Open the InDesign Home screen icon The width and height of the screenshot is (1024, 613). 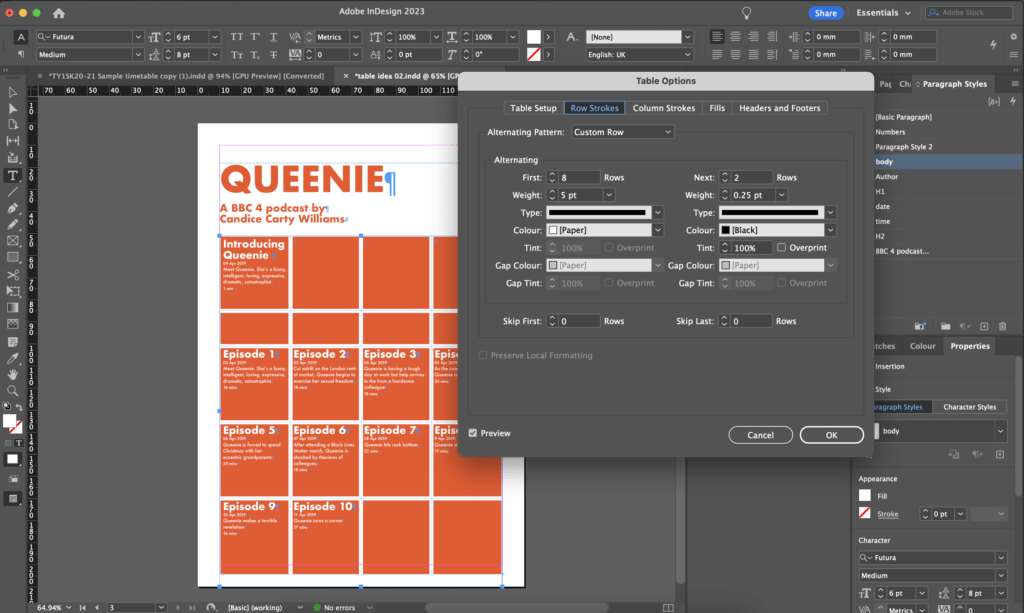tap(59, 13)
